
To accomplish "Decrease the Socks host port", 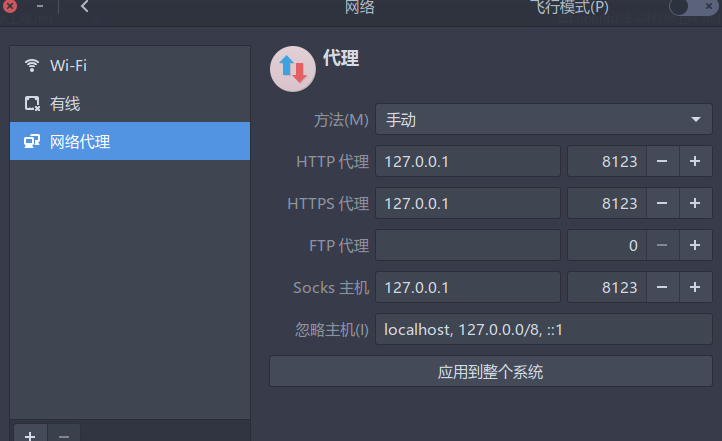I will pos(662,288).
